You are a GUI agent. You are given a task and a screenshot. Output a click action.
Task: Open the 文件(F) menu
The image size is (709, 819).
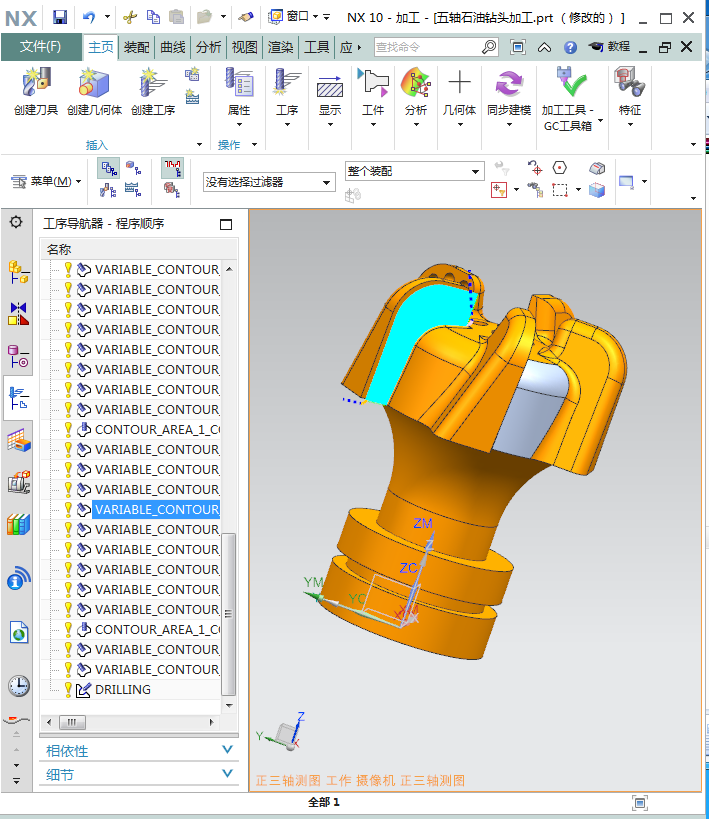41,47
